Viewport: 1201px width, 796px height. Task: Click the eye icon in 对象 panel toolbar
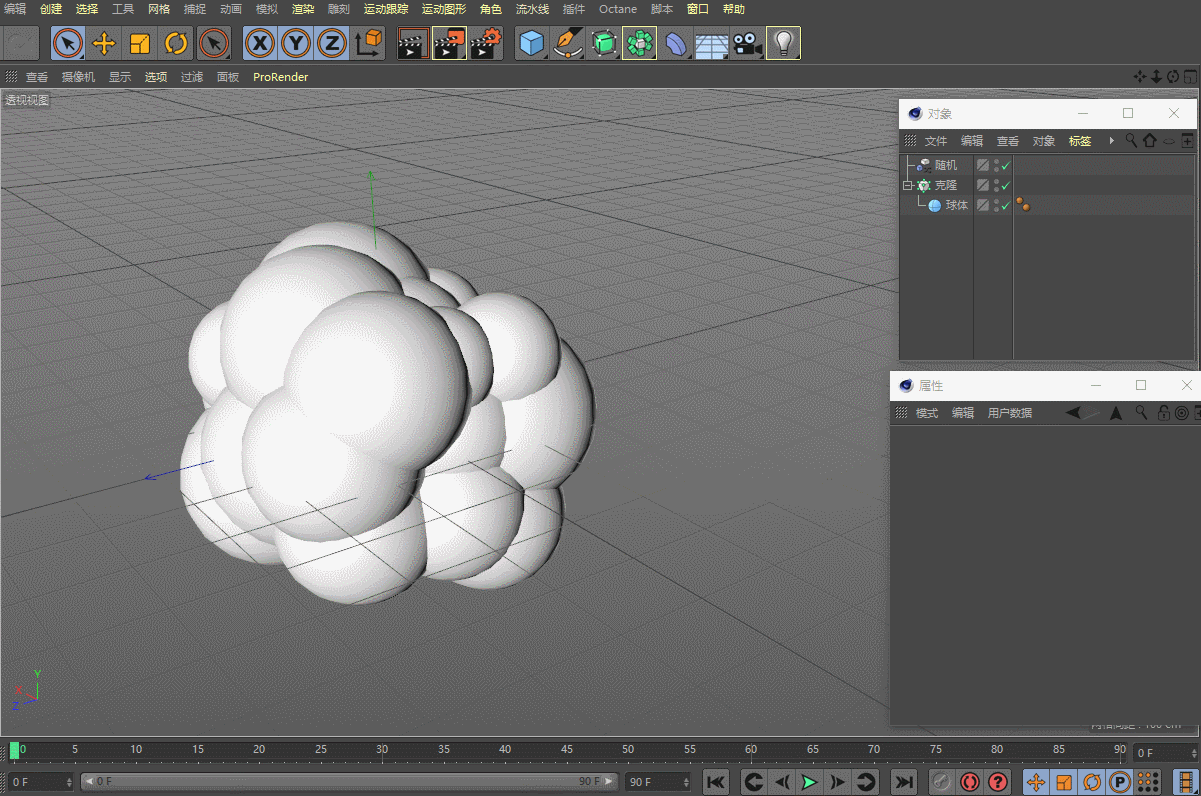(1169, 141)
